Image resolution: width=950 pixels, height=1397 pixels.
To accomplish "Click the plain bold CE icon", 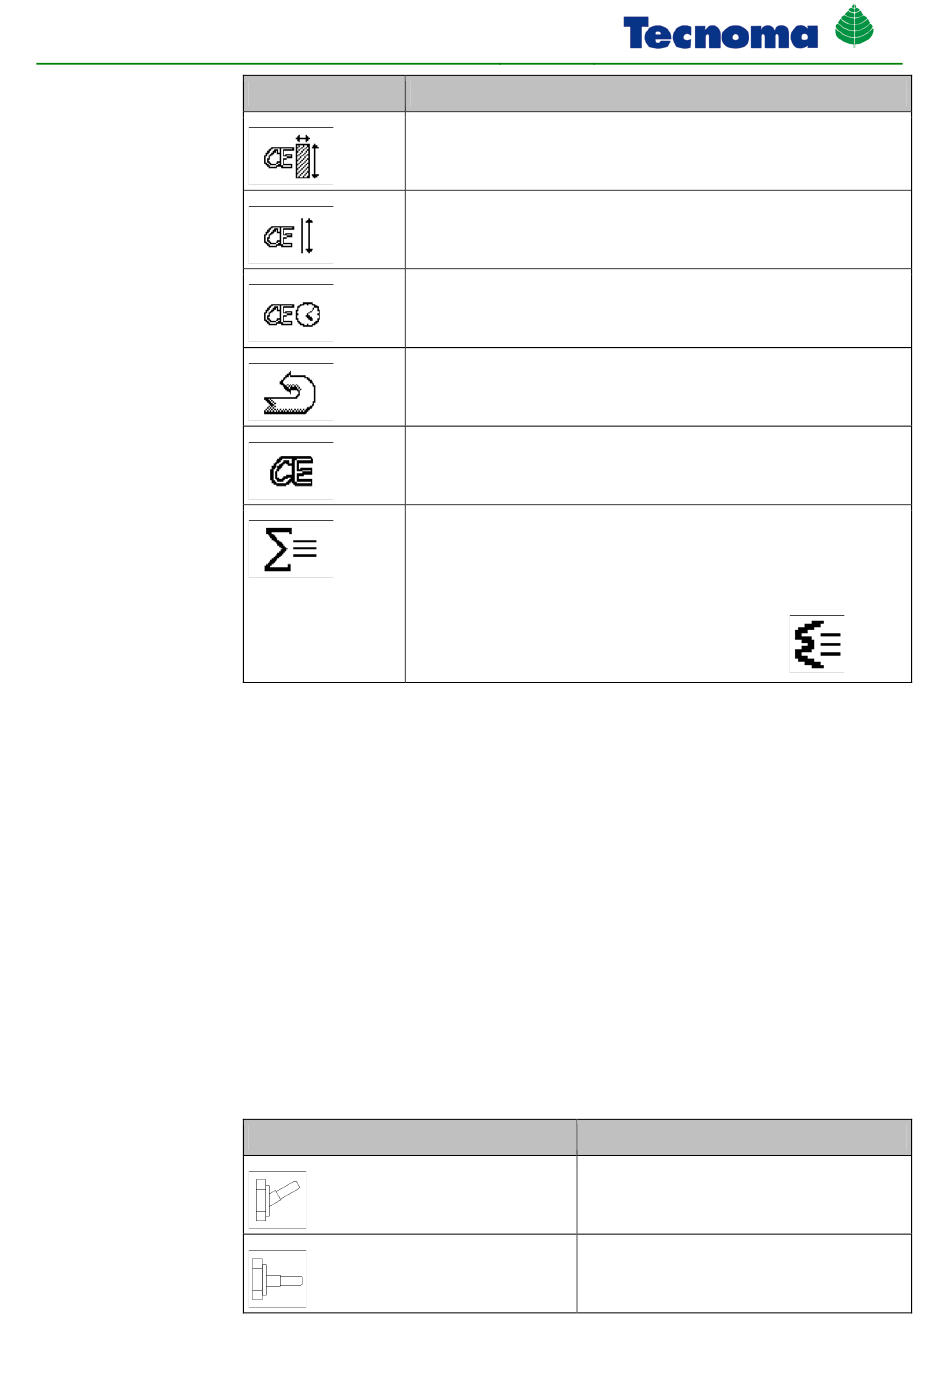I will pyautogui.click(x=291, y=471).
